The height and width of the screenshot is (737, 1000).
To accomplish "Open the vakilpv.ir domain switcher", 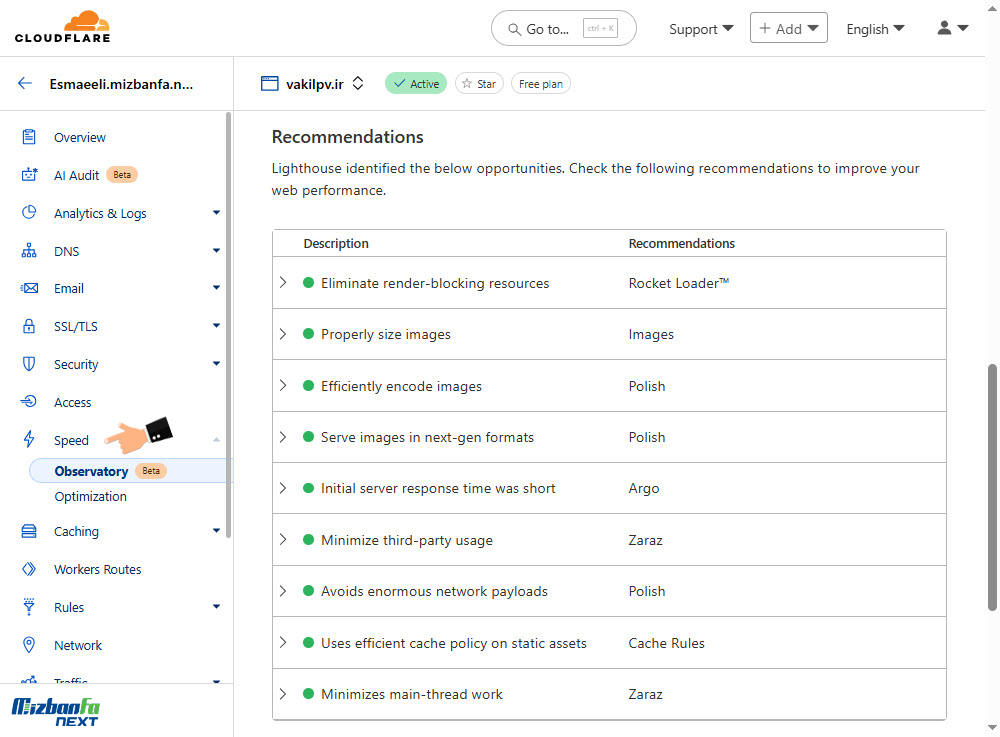I will pyautogui.click(x=358, y=84).
